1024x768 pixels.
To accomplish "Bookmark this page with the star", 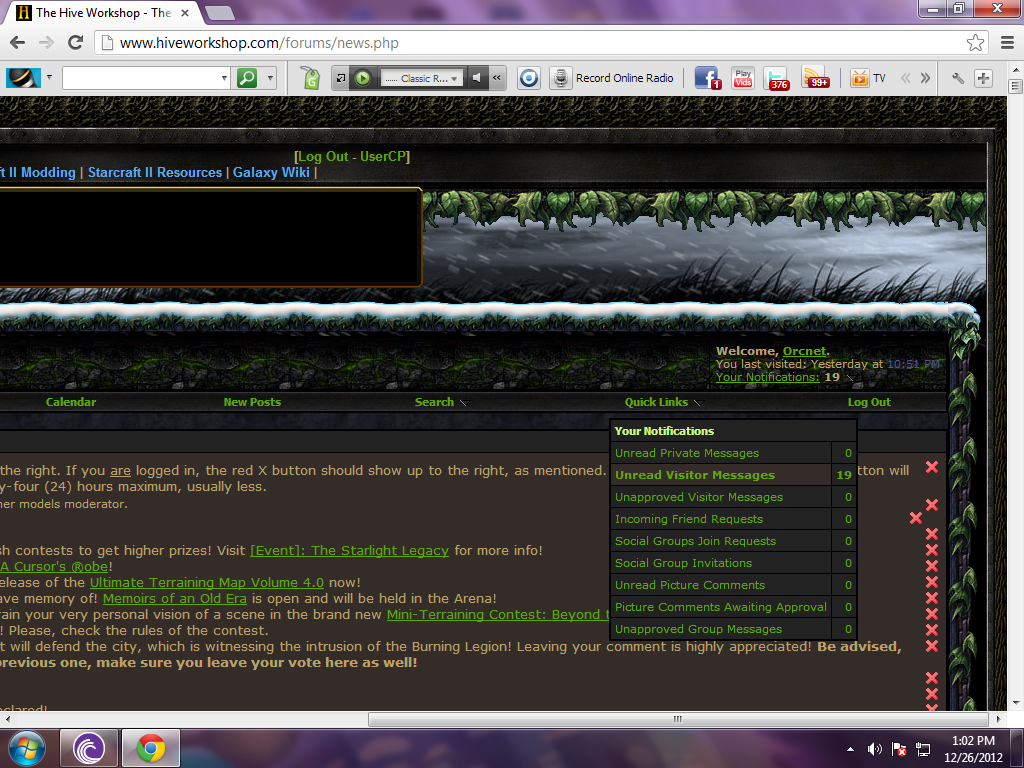I will (x=975, y=42).
